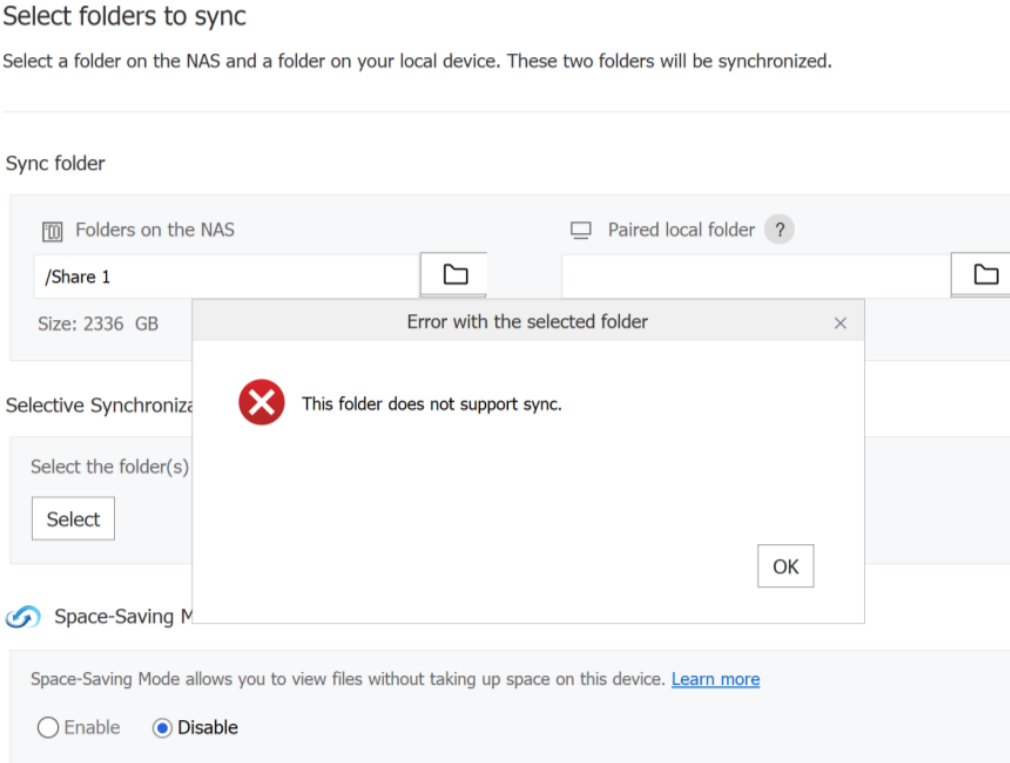Close the error dialog with X
The height and width of the screenshot is (763, 1010).
840,323
